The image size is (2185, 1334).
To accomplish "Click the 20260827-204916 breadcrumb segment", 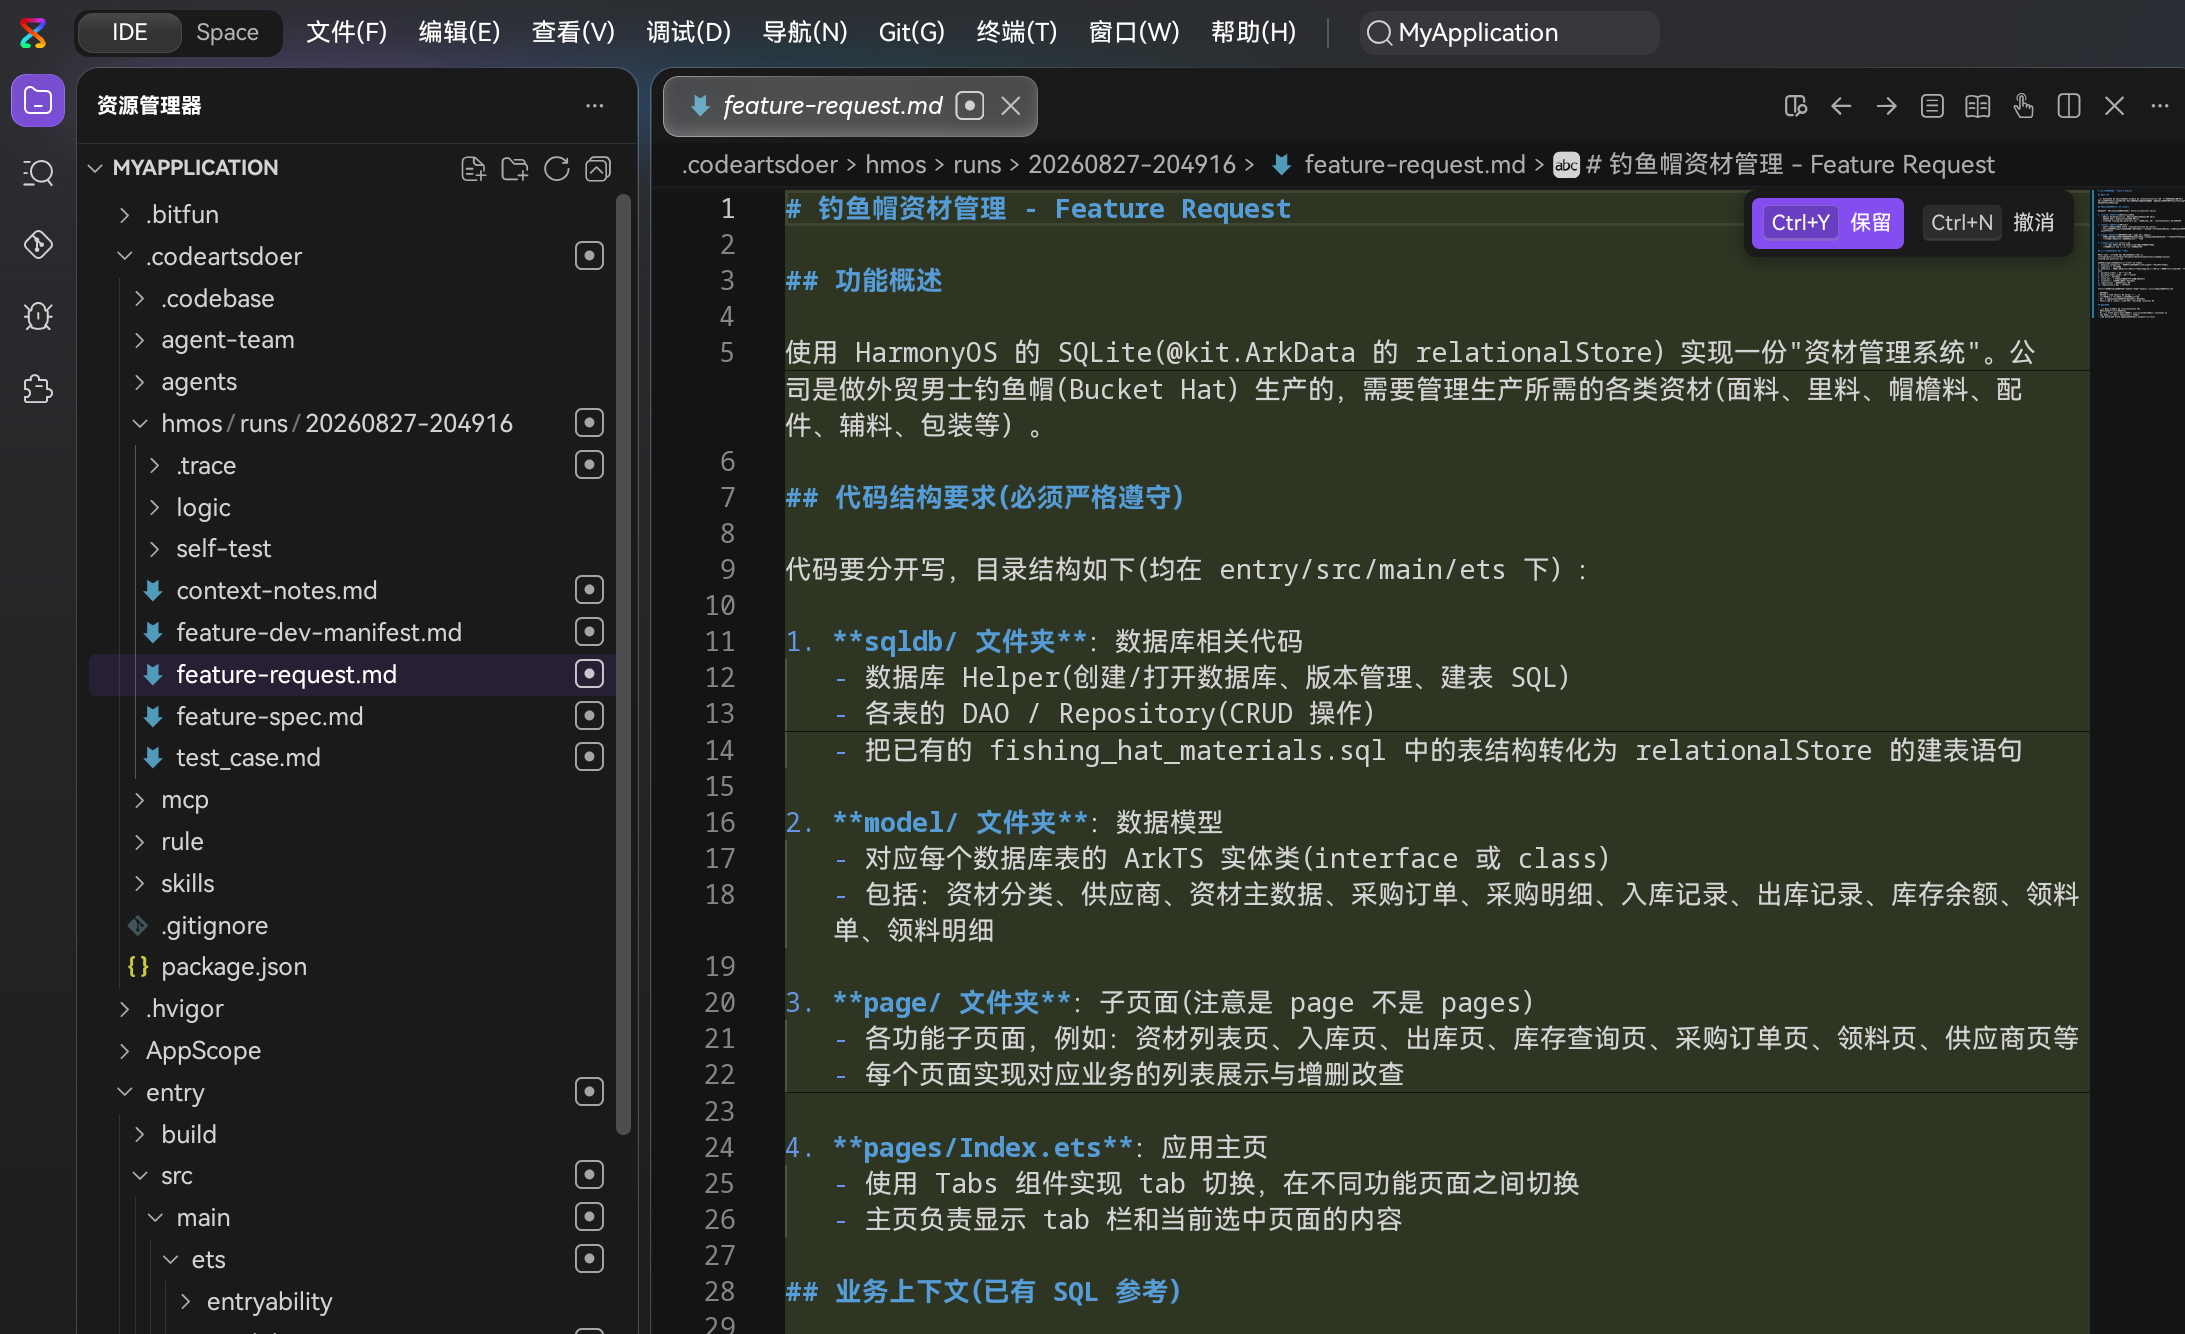I will tap(1132, 165).
